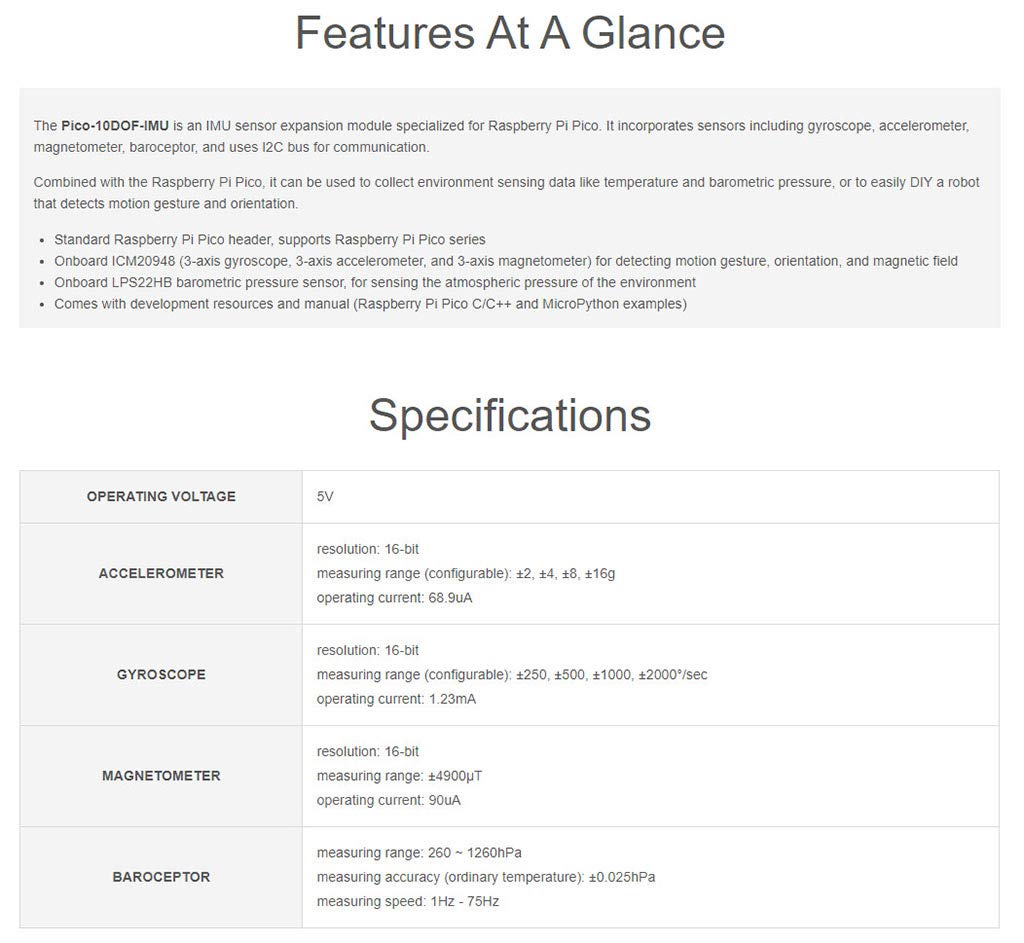Click the Onboard LPS22HB barometric sensor bullet

(x=374, y=283)
